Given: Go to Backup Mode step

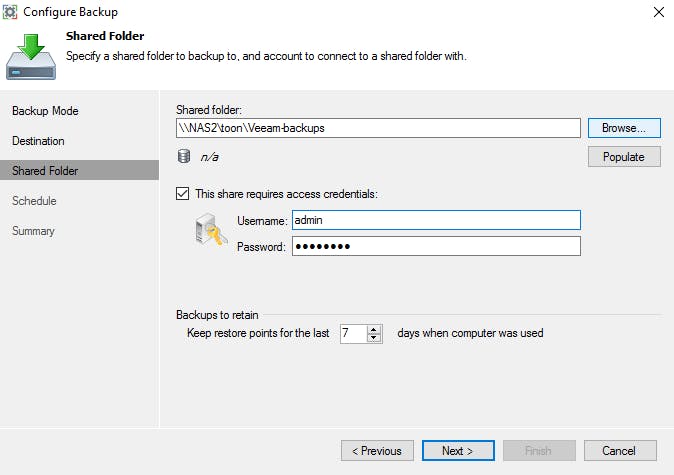Looking at the screenshot, I should pos(45,111).
